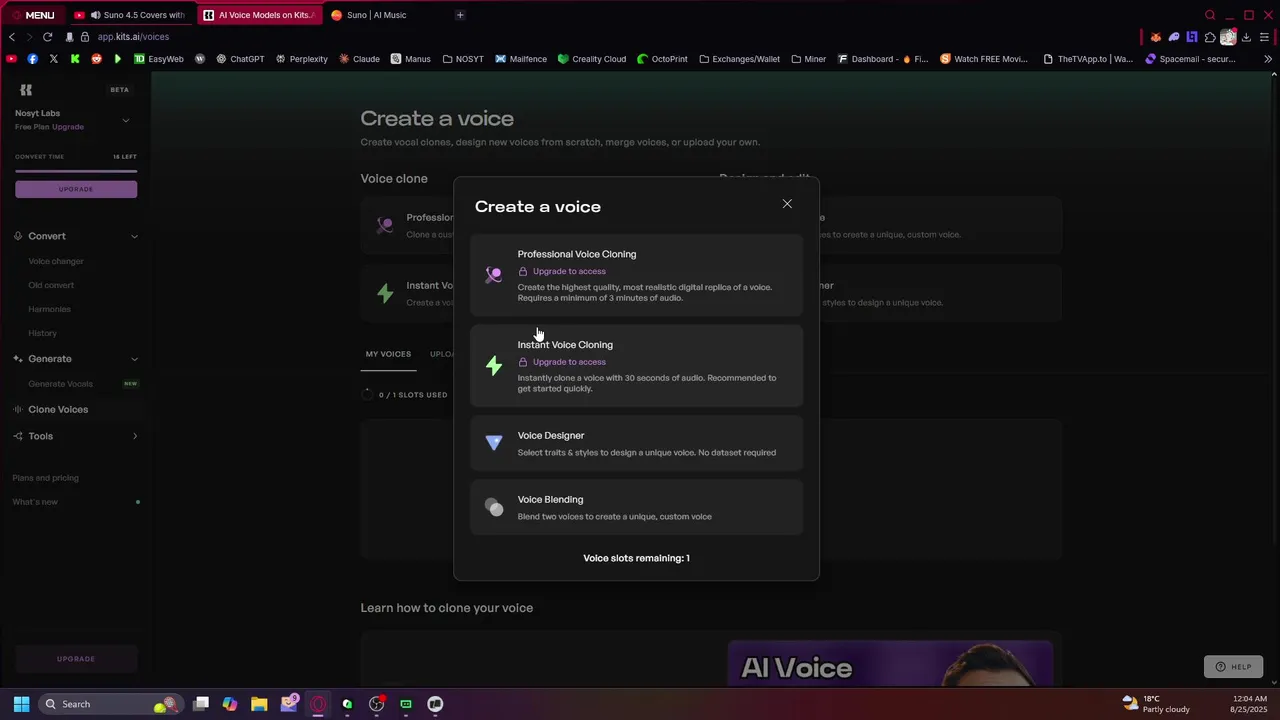Open a new browser tab with plus
Image resolution: width=1280 pixels, height=720 pixels.
tap(460, 15)
